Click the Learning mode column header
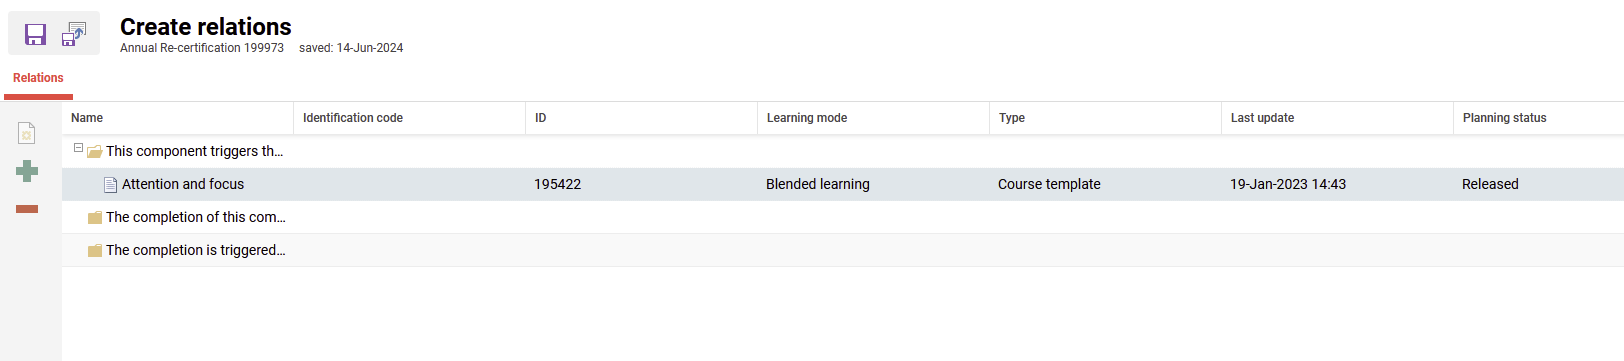This screenshot has width=1624, height=361. [x=874, y=118]
